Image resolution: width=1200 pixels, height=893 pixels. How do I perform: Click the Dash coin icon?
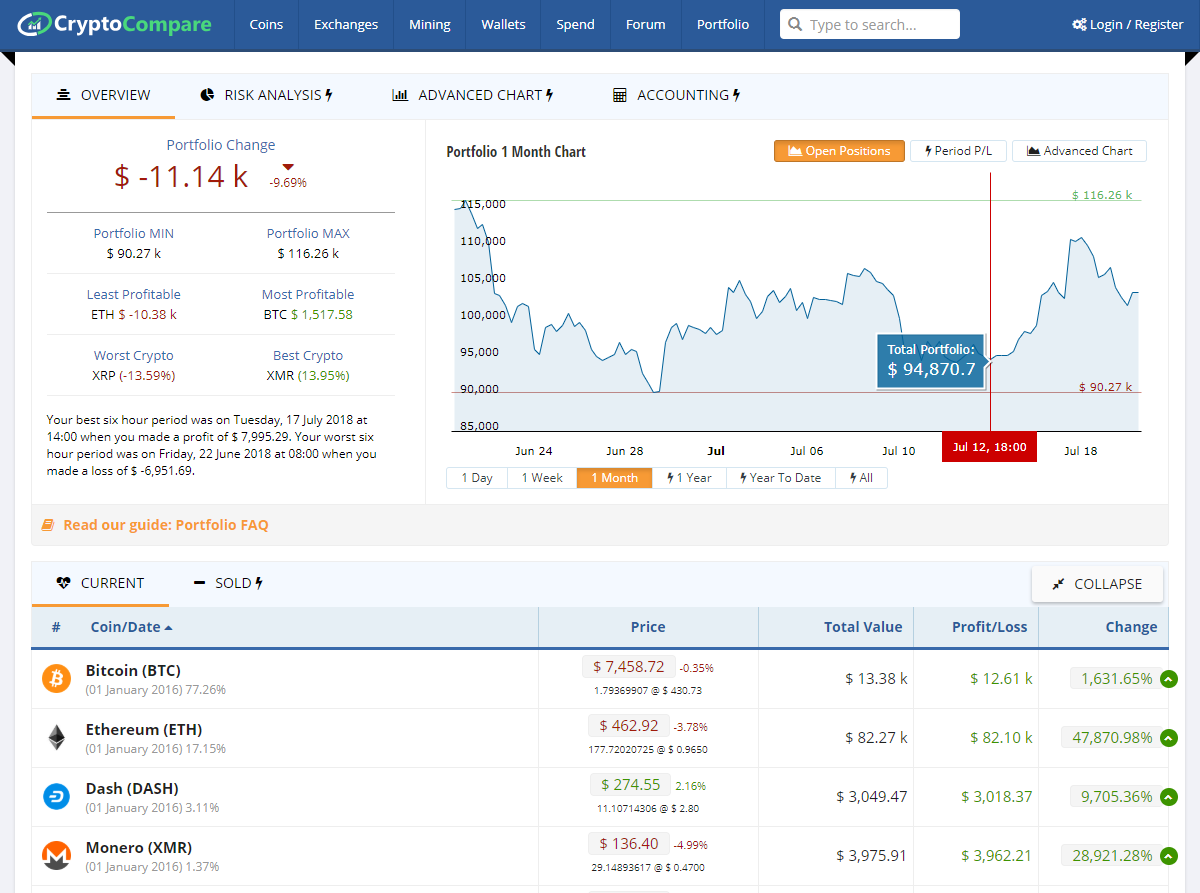(x=56, y=796)
